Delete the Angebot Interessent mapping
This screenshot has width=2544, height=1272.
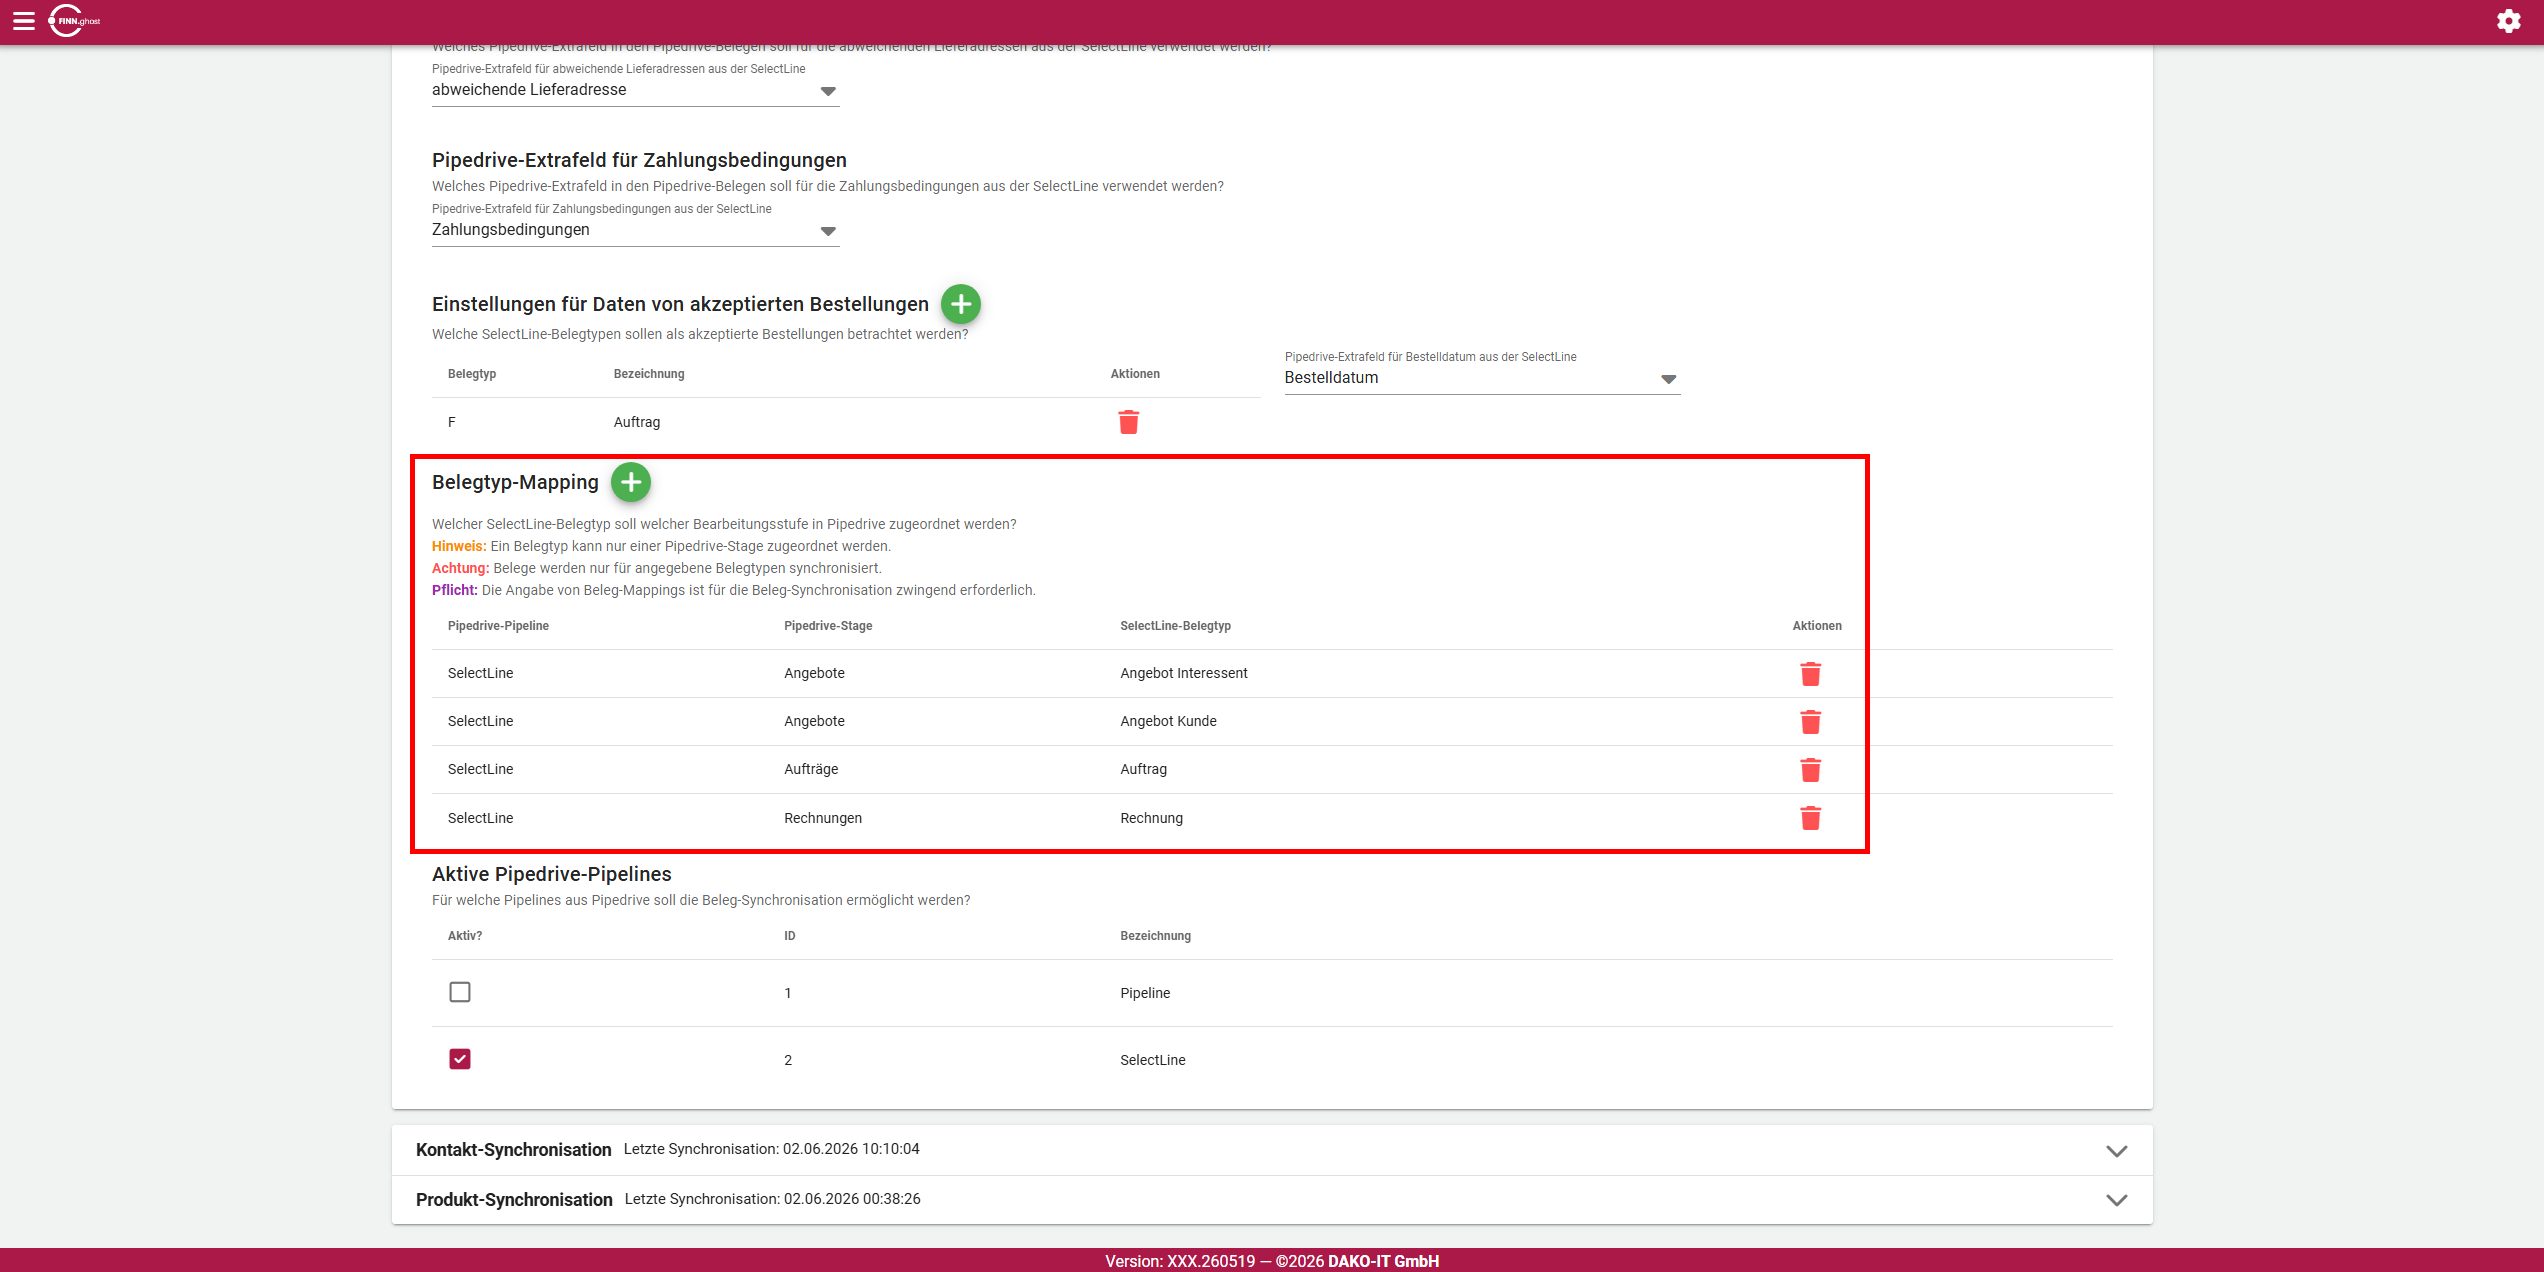point(1811,674)
